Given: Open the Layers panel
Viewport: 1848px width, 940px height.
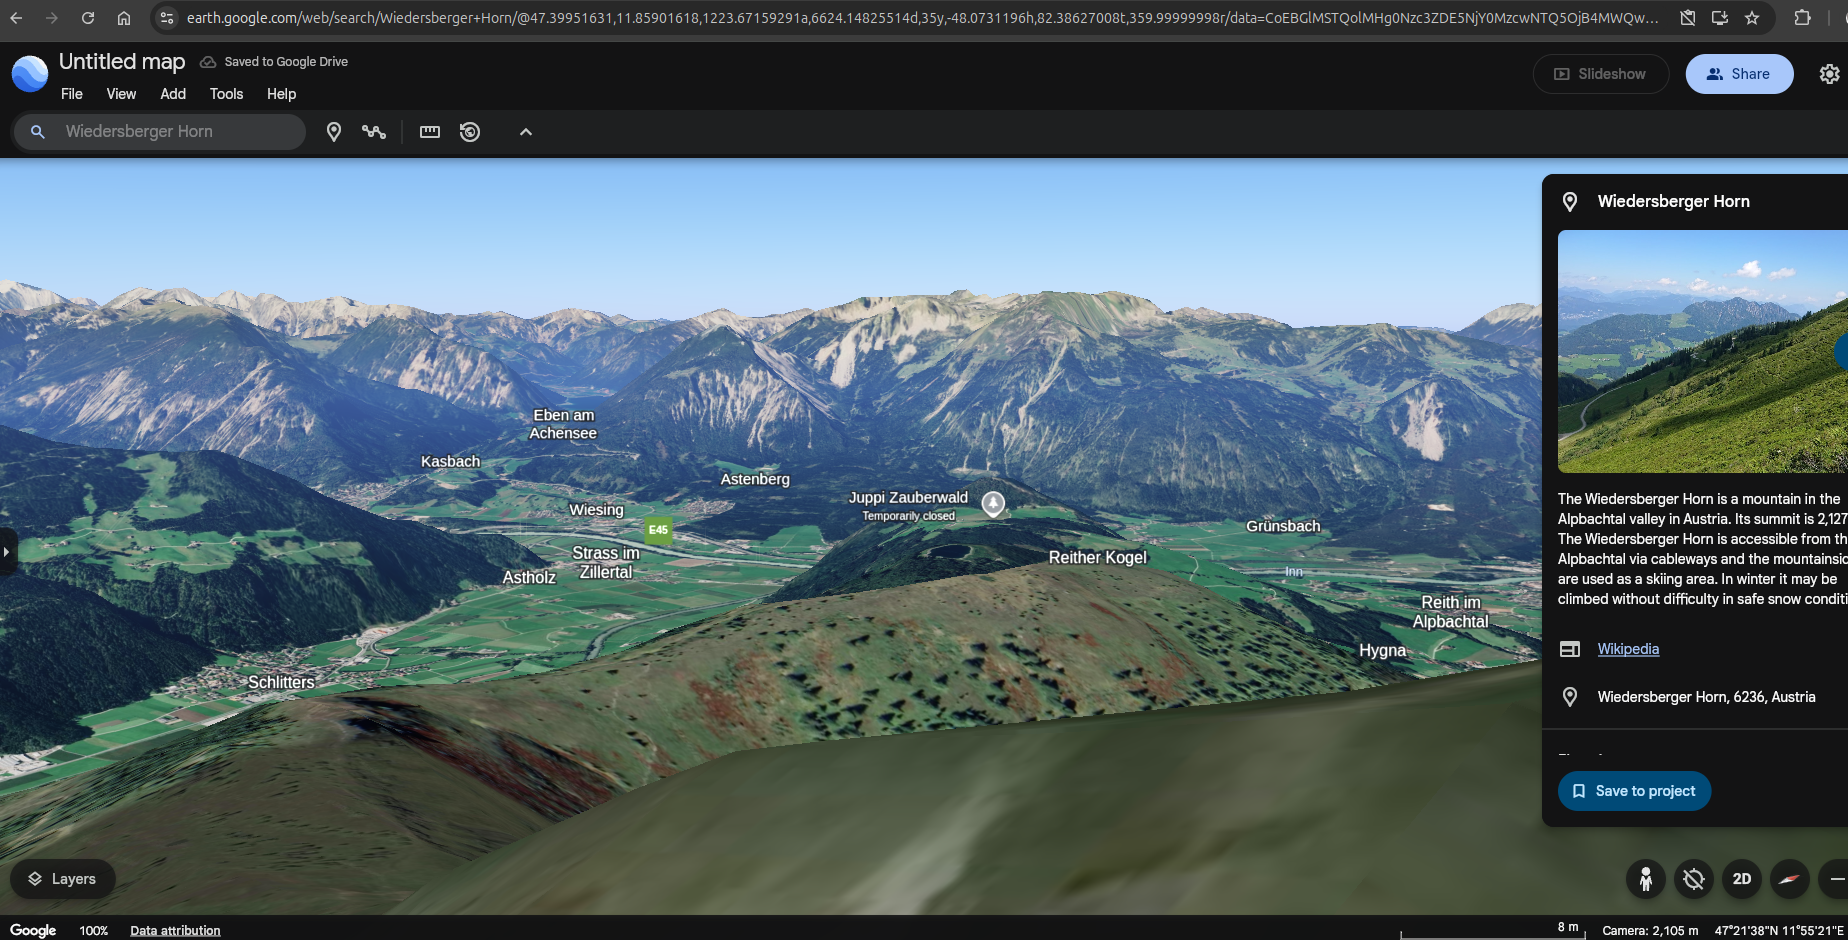Looking at the screenshot, I should coord(62,879).
